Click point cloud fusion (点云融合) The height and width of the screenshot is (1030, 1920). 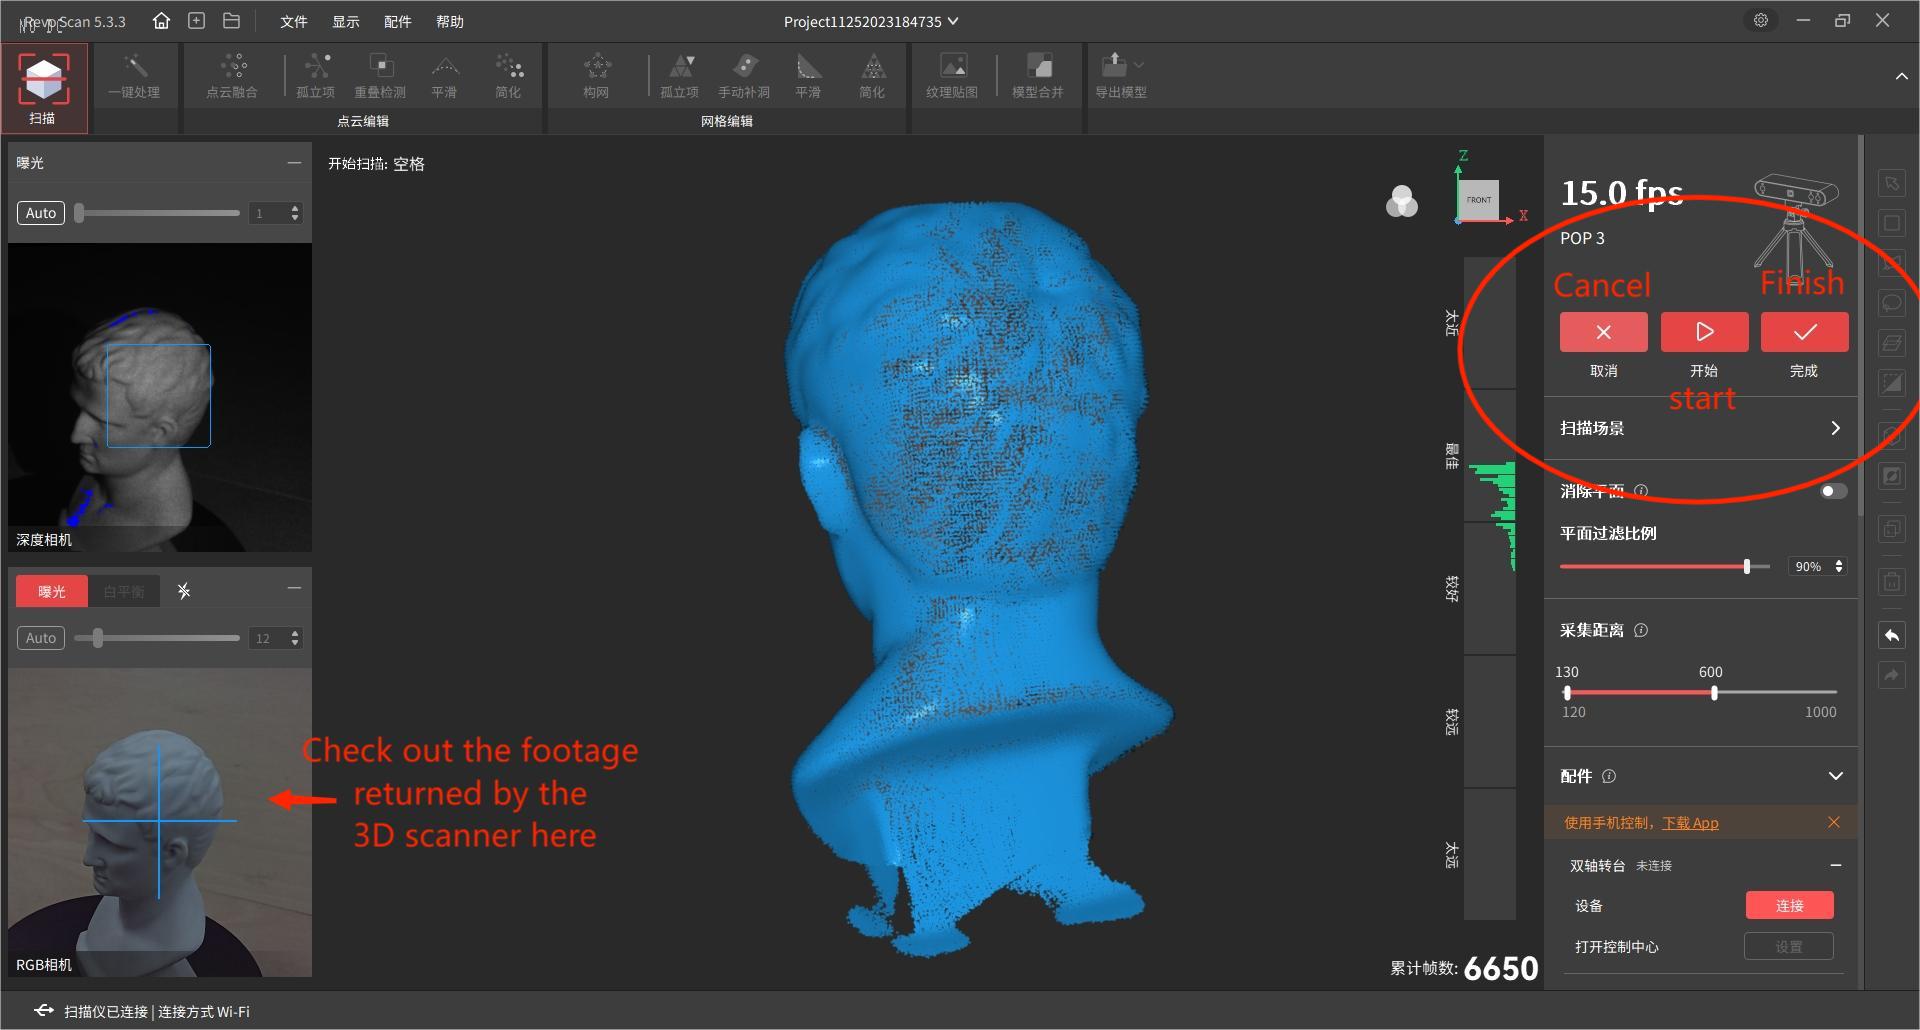[x=232, y=77]
